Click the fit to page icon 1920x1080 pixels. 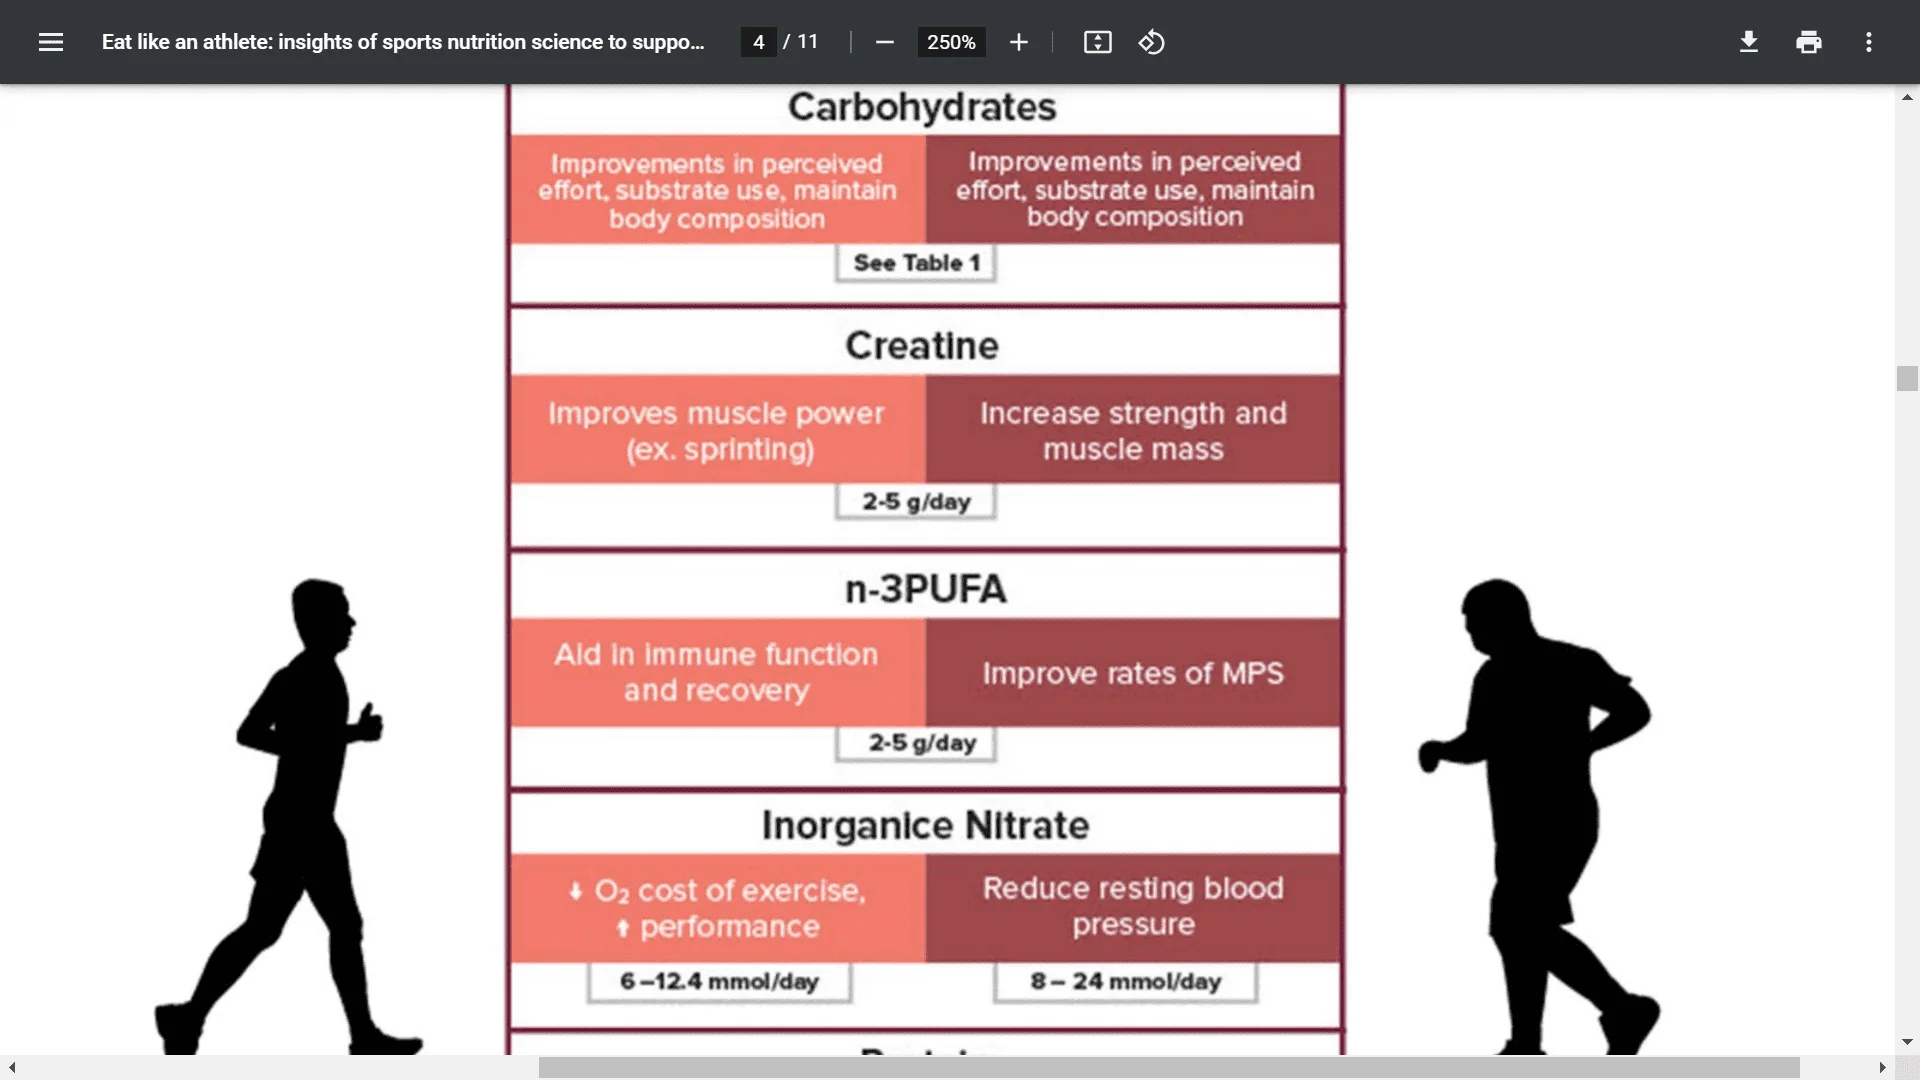coord(1097,42)
